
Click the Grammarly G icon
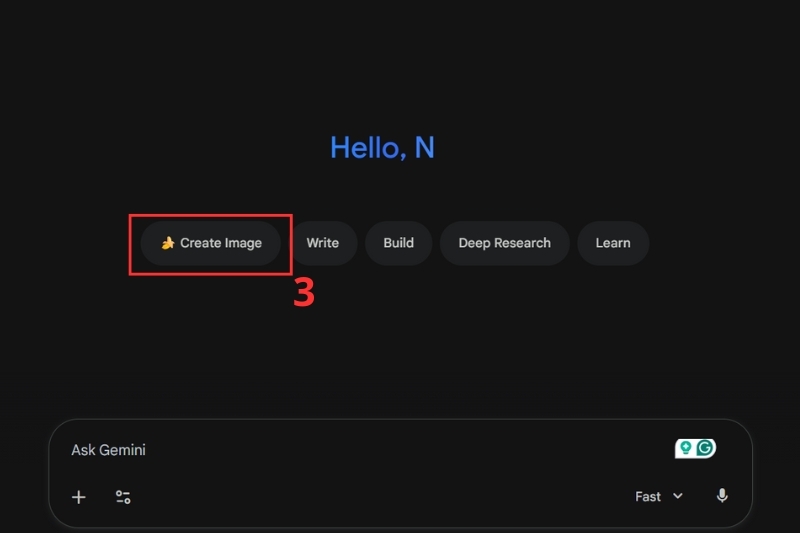pyautogui.click(x=705, y=448)
